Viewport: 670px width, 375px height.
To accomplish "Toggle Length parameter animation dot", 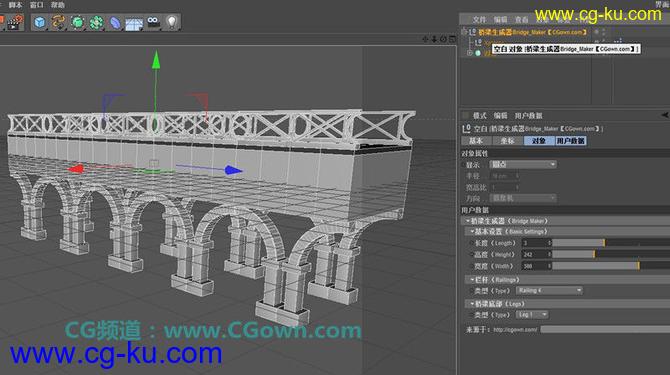I will pos(472,243).
